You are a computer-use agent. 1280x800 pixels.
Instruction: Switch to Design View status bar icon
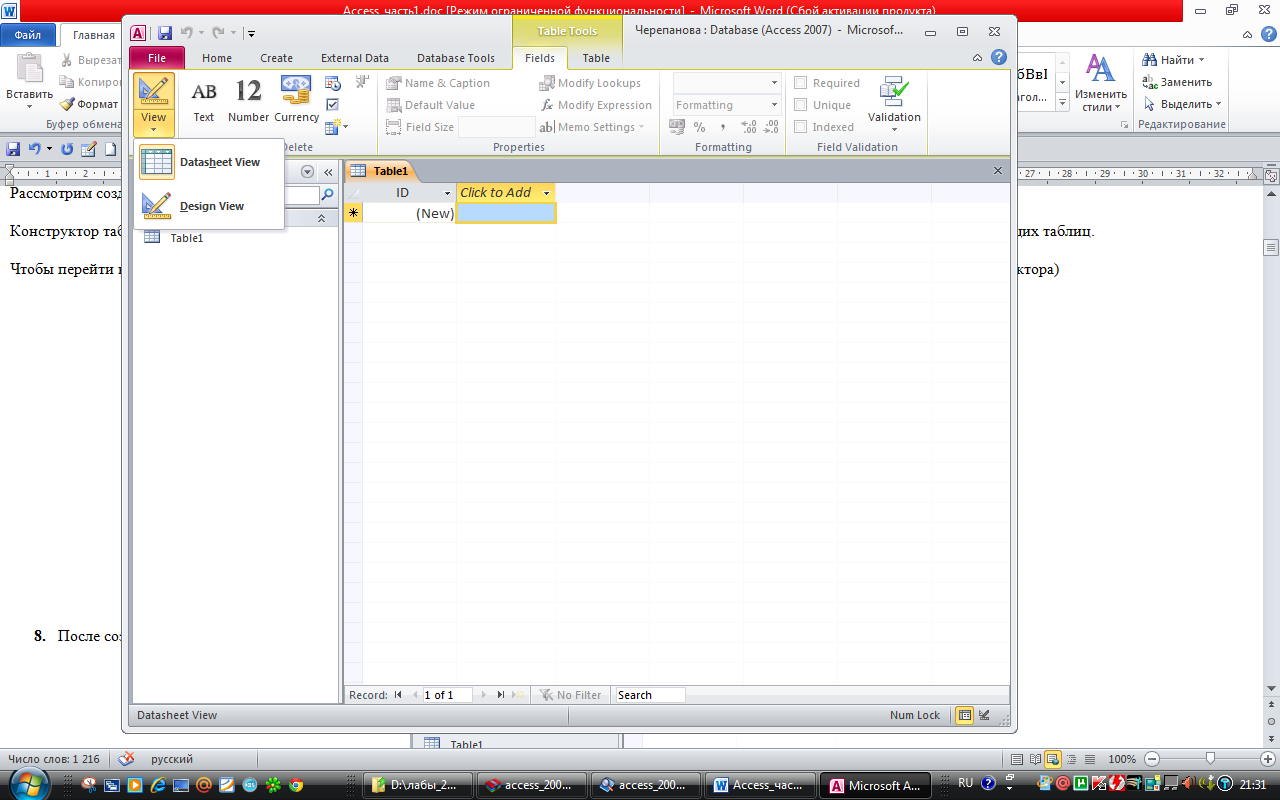point(984,715)
